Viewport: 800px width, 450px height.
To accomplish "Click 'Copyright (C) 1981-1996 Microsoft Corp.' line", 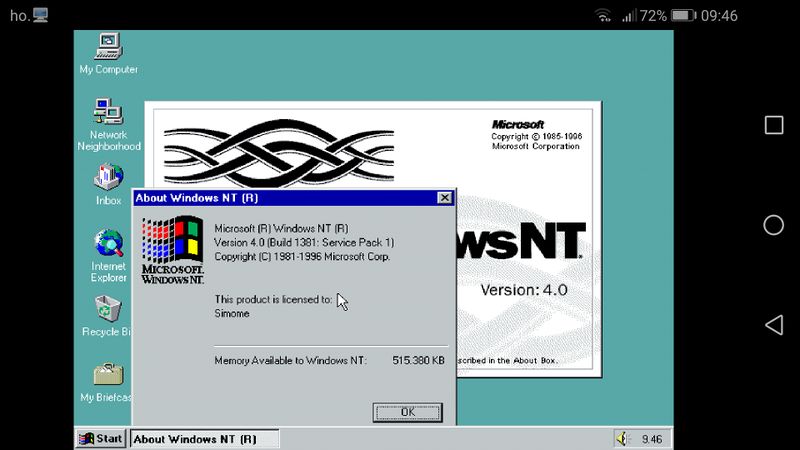I will (302, 257).
